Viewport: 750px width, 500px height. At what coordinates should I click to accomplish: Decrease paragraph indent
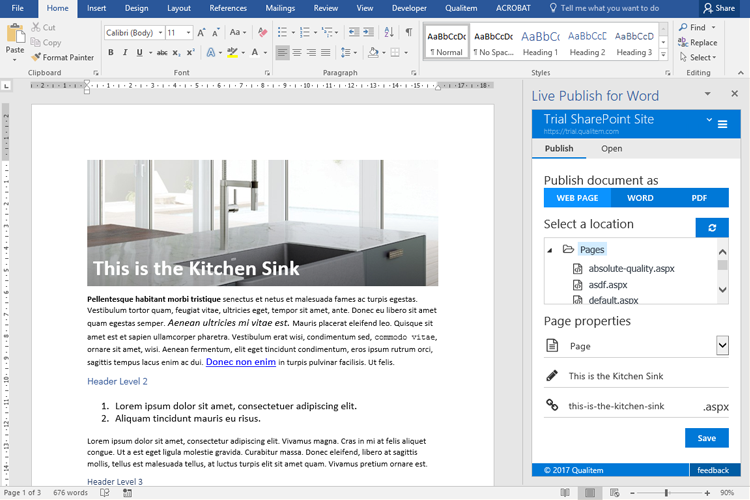coord(353,33)
